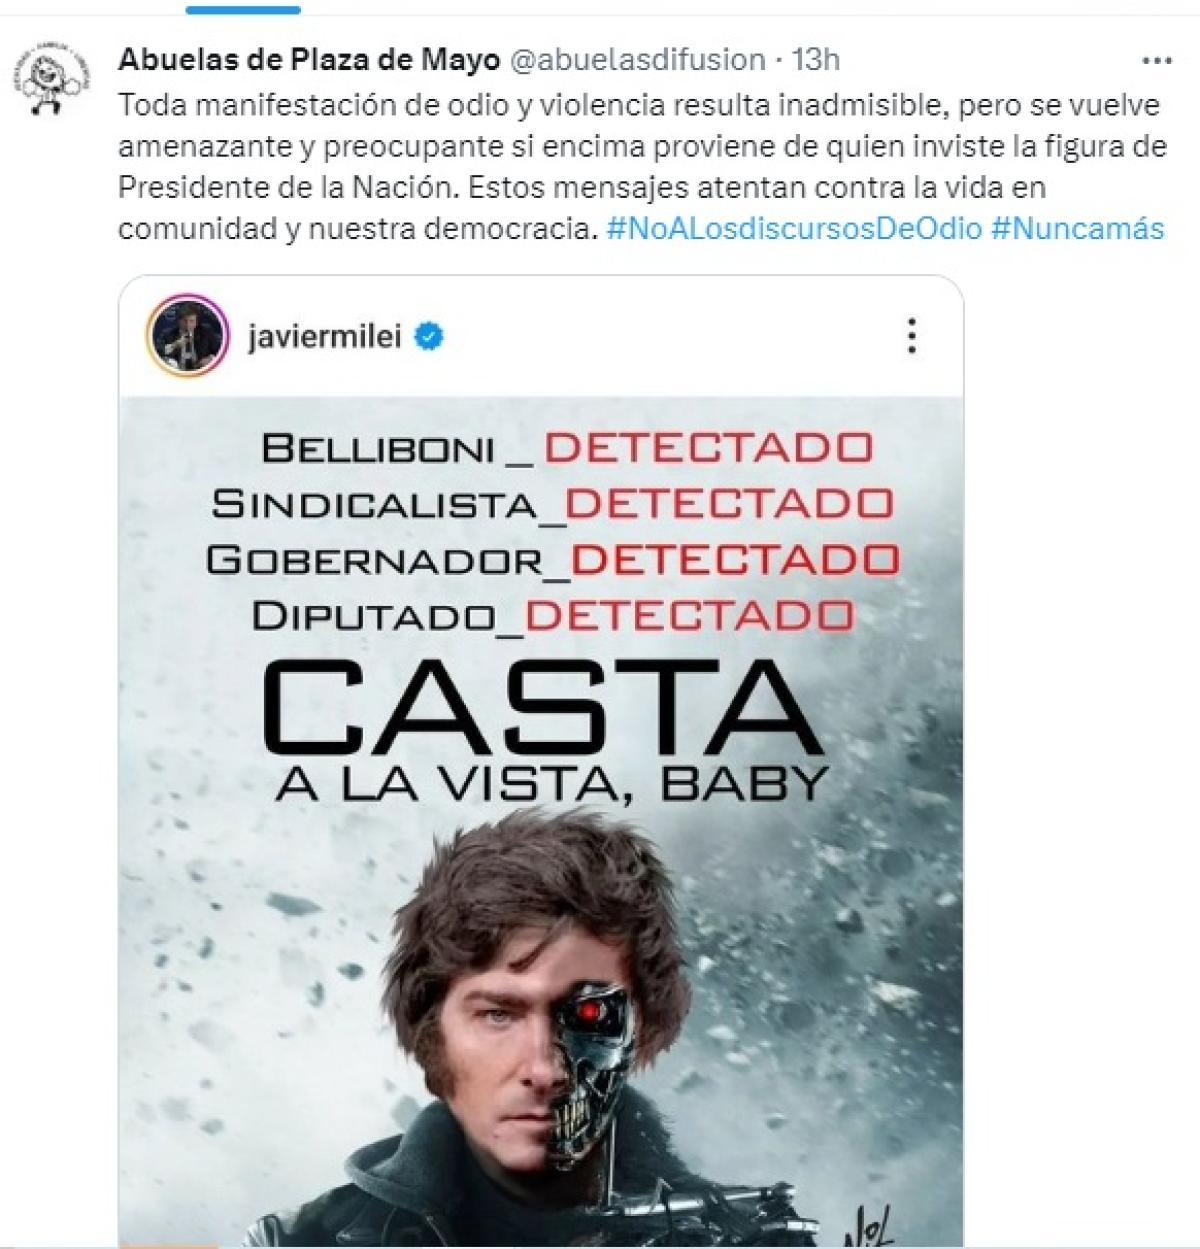
Task: Open the vertical three-dot menu on embedded post
Action: 911,336
